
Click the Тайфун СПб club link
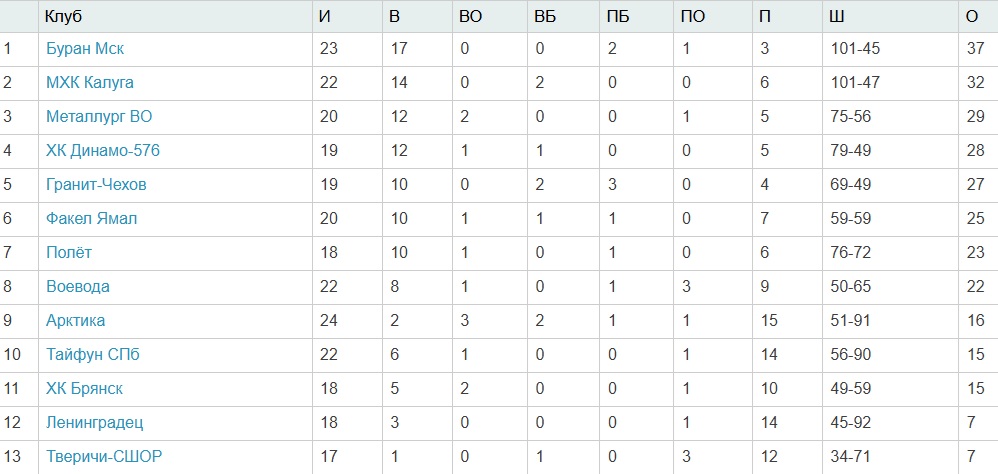(x=93, y=354)
